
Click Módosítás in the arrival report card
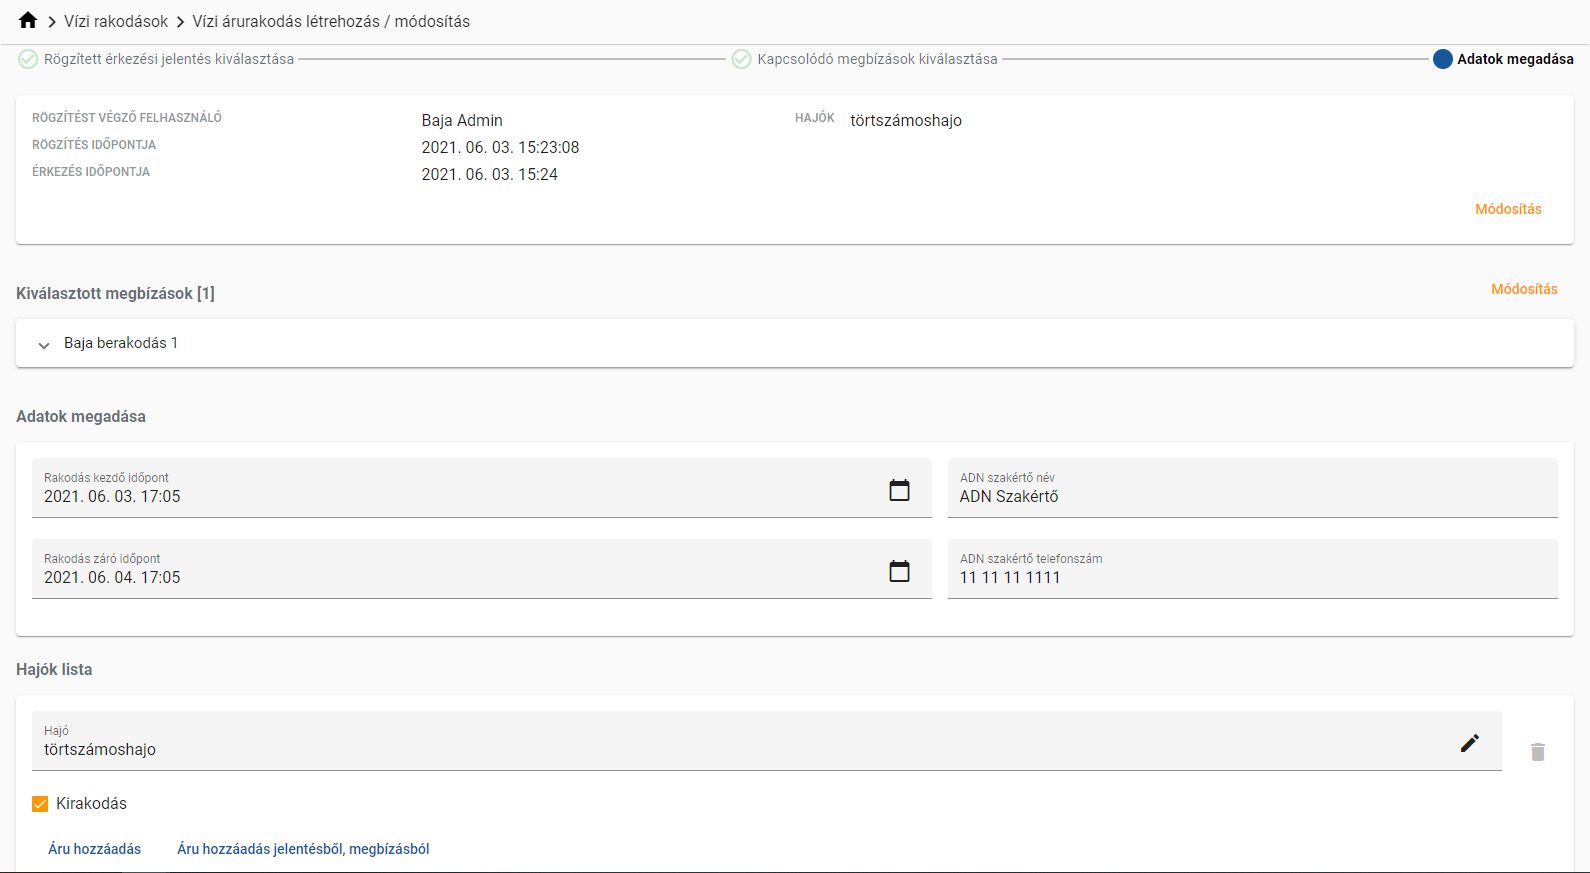coord(1507,209)
